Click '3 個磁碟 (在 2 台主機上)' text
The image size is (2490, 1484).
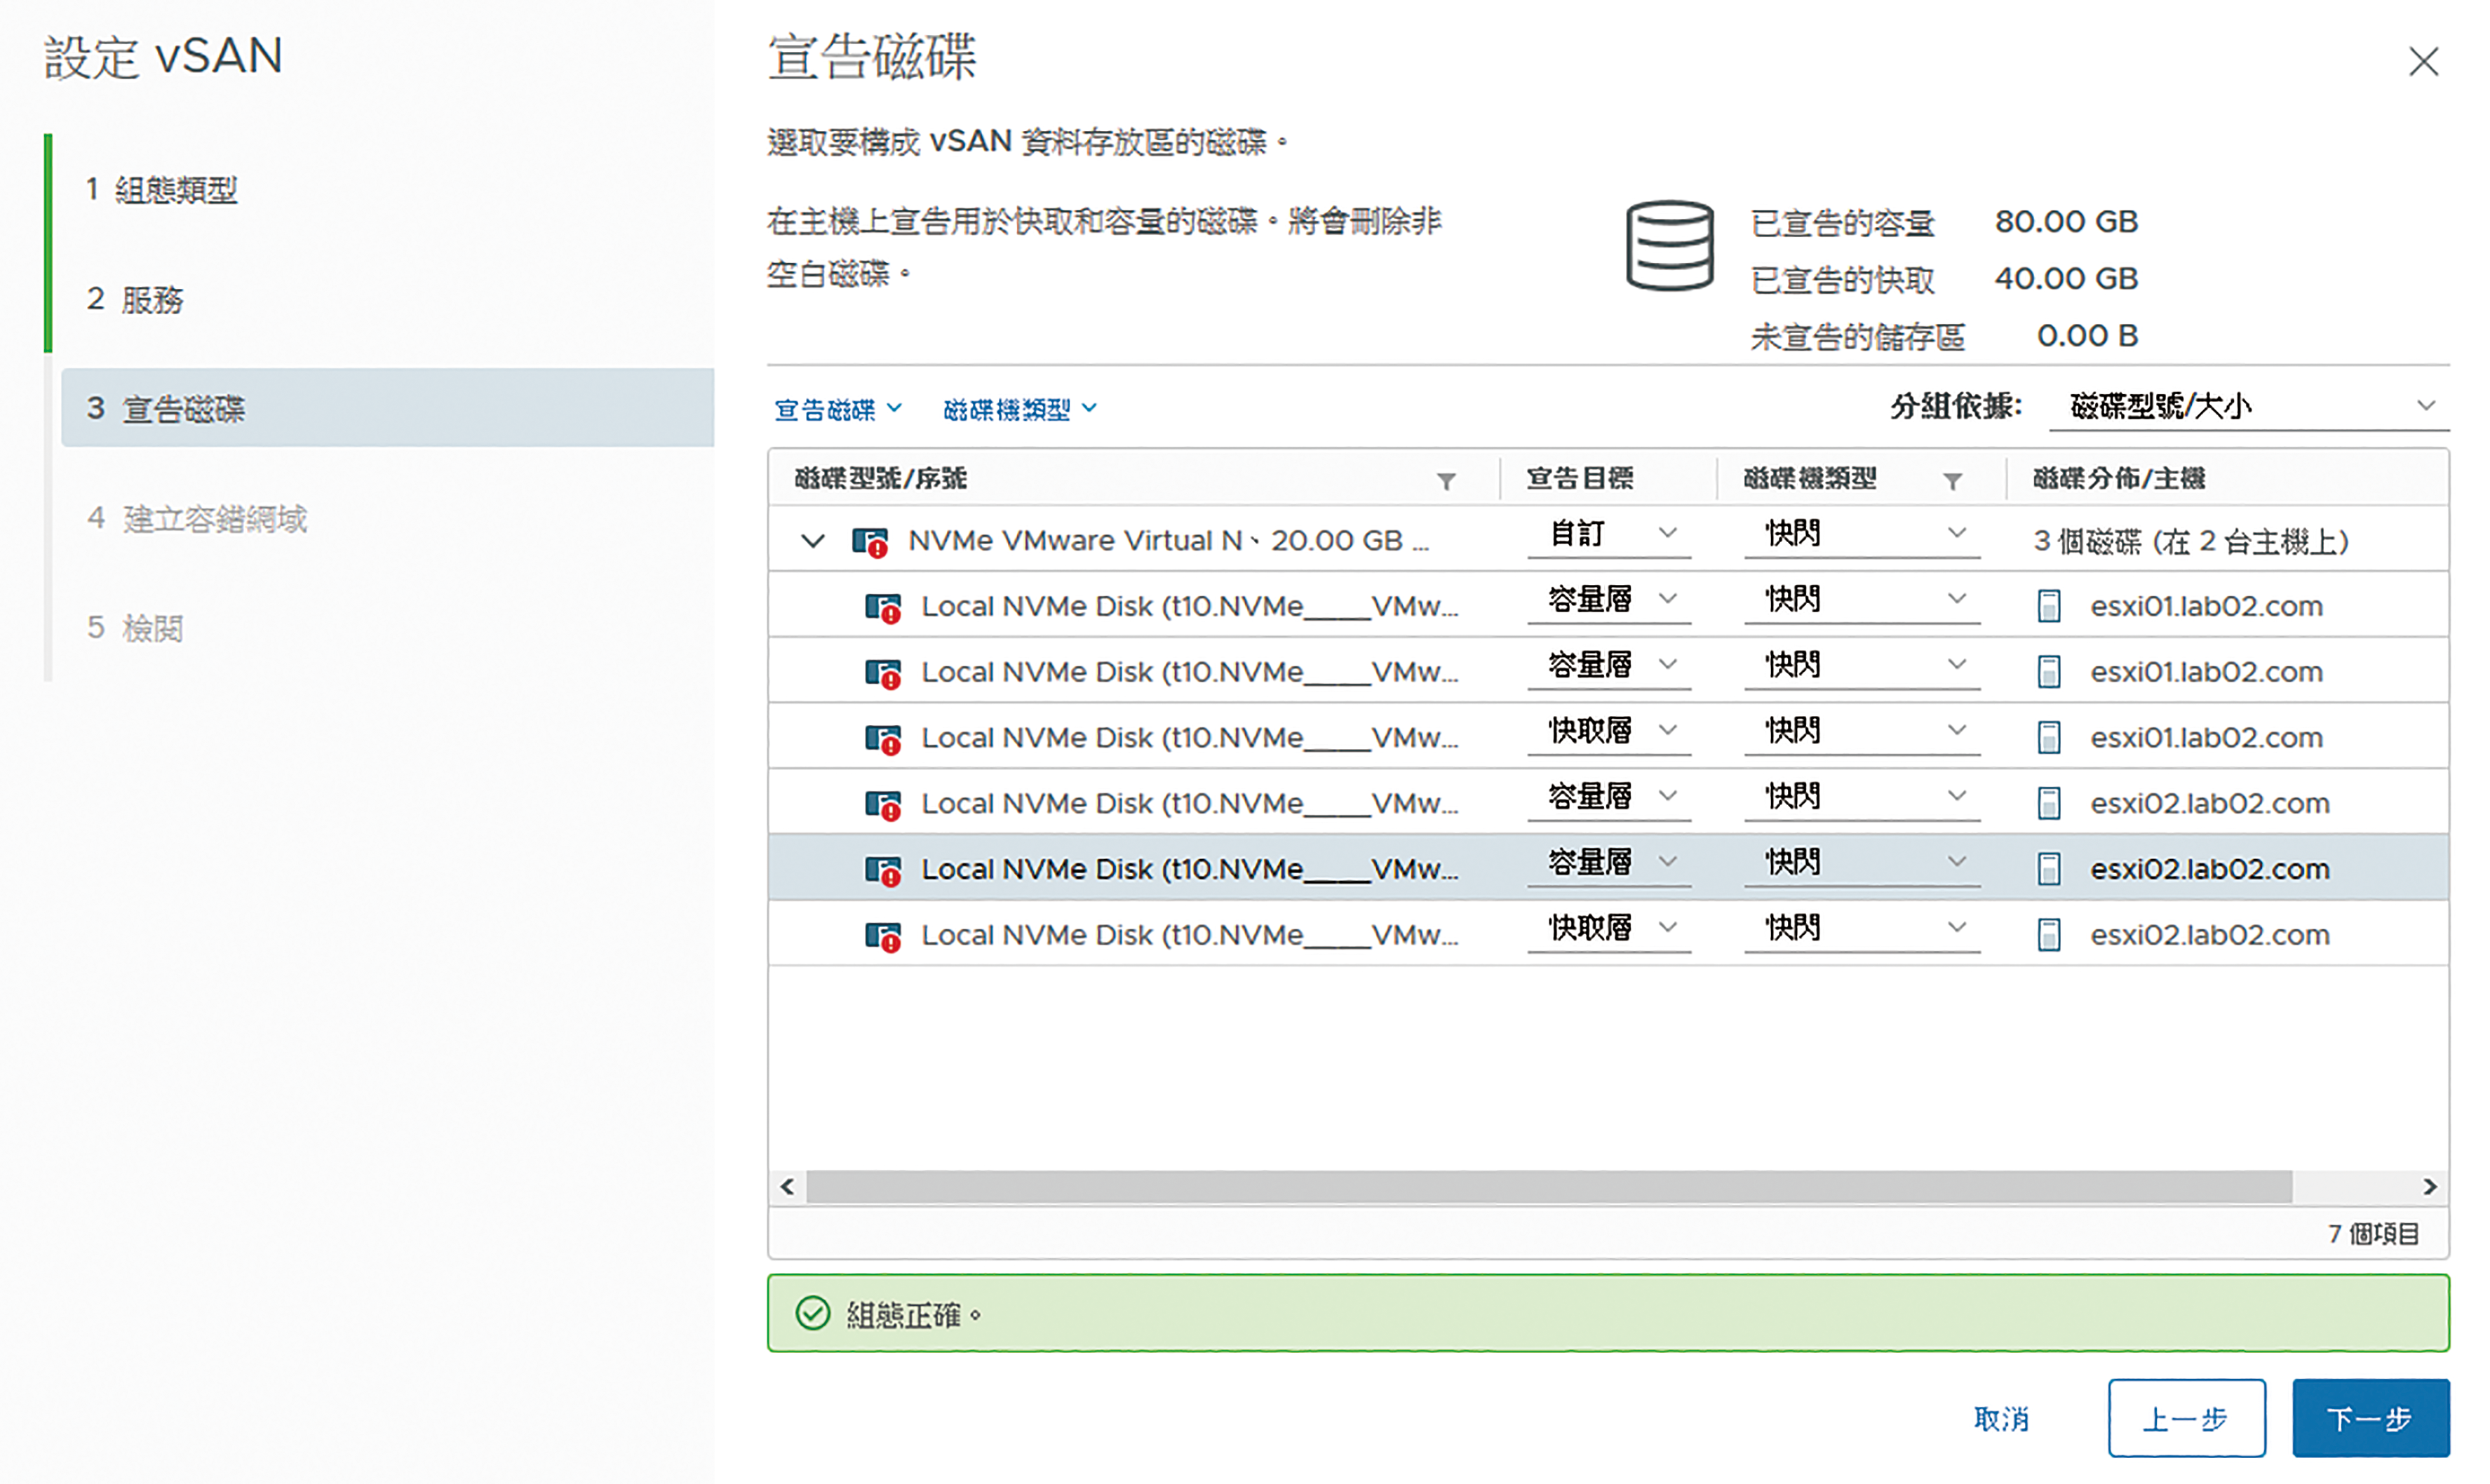(x=2190, y=542)
